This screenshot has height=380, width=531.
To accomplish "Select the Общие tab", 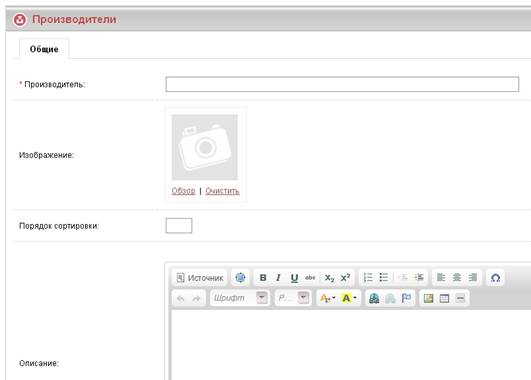I will [44, 49].
